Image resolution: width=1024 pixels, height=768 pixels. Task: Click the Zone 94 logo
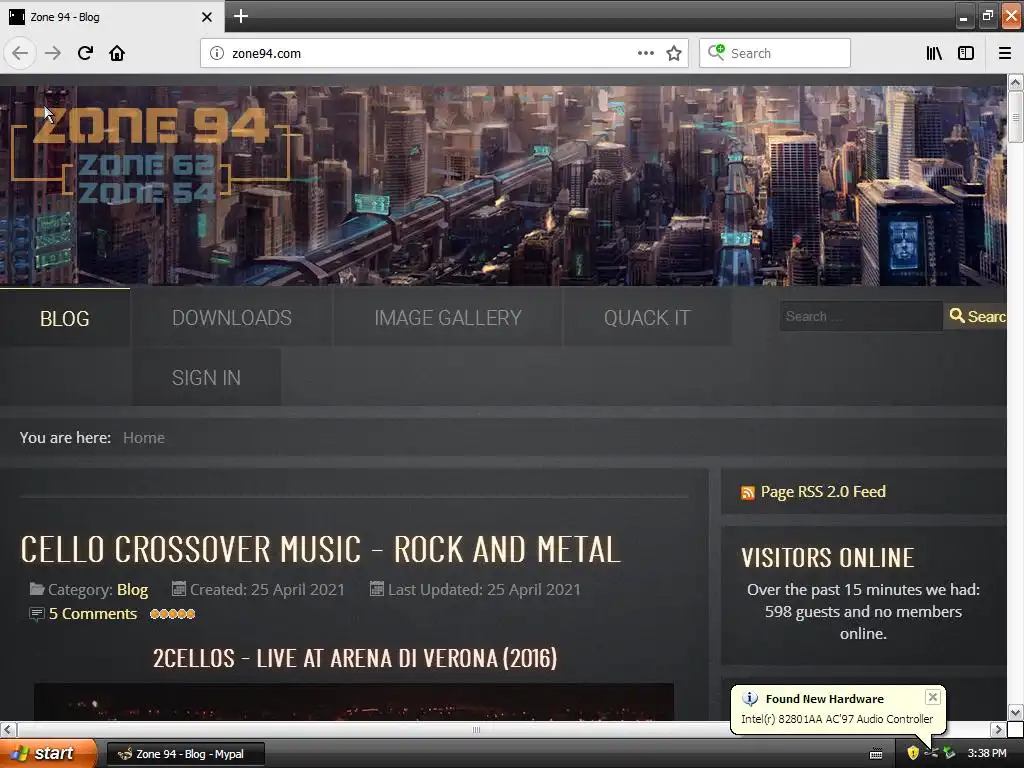(150, 155)
